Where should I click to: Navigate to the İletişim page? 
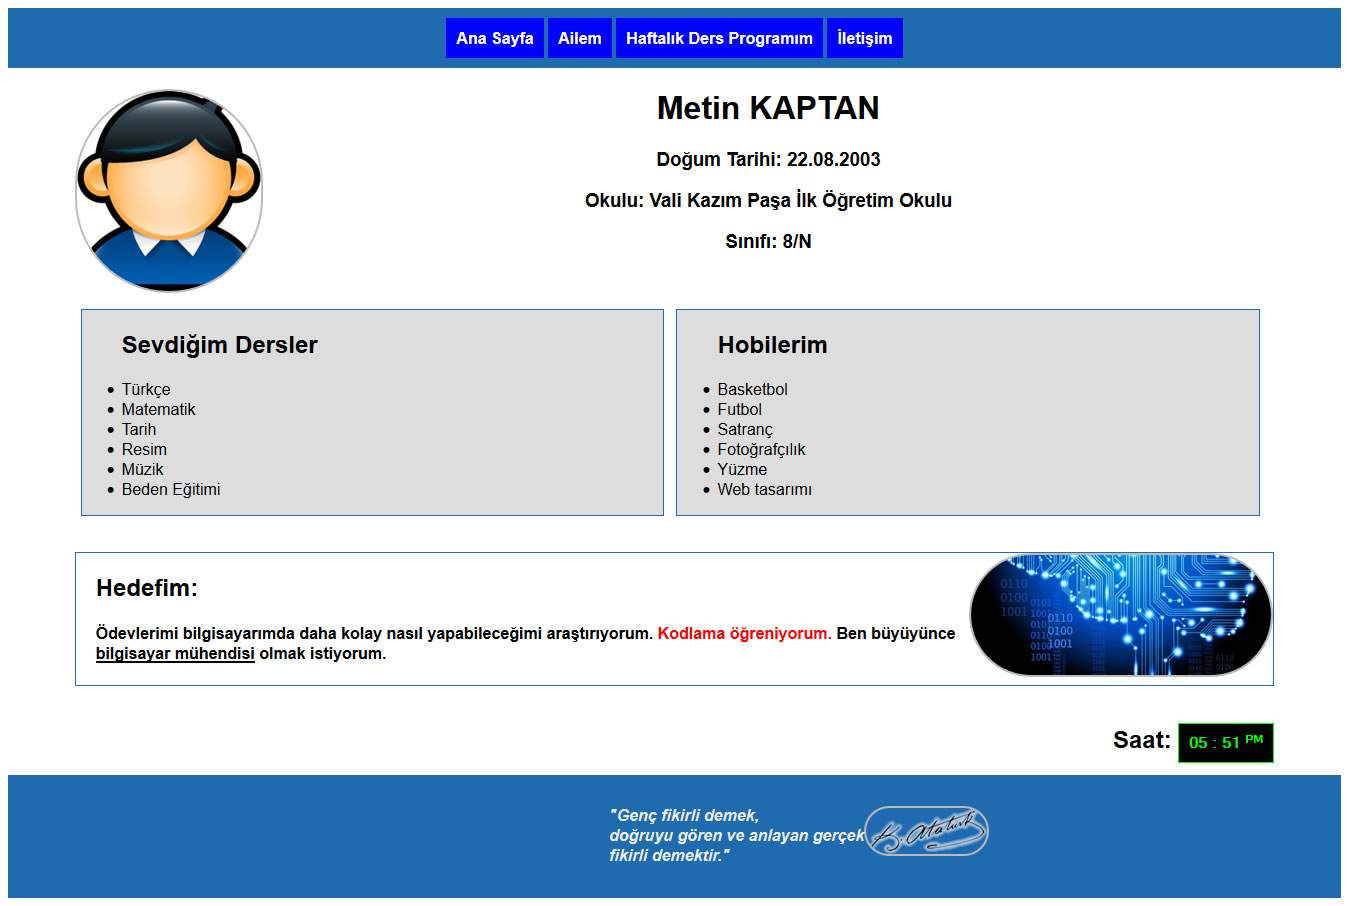pos(864,38)
